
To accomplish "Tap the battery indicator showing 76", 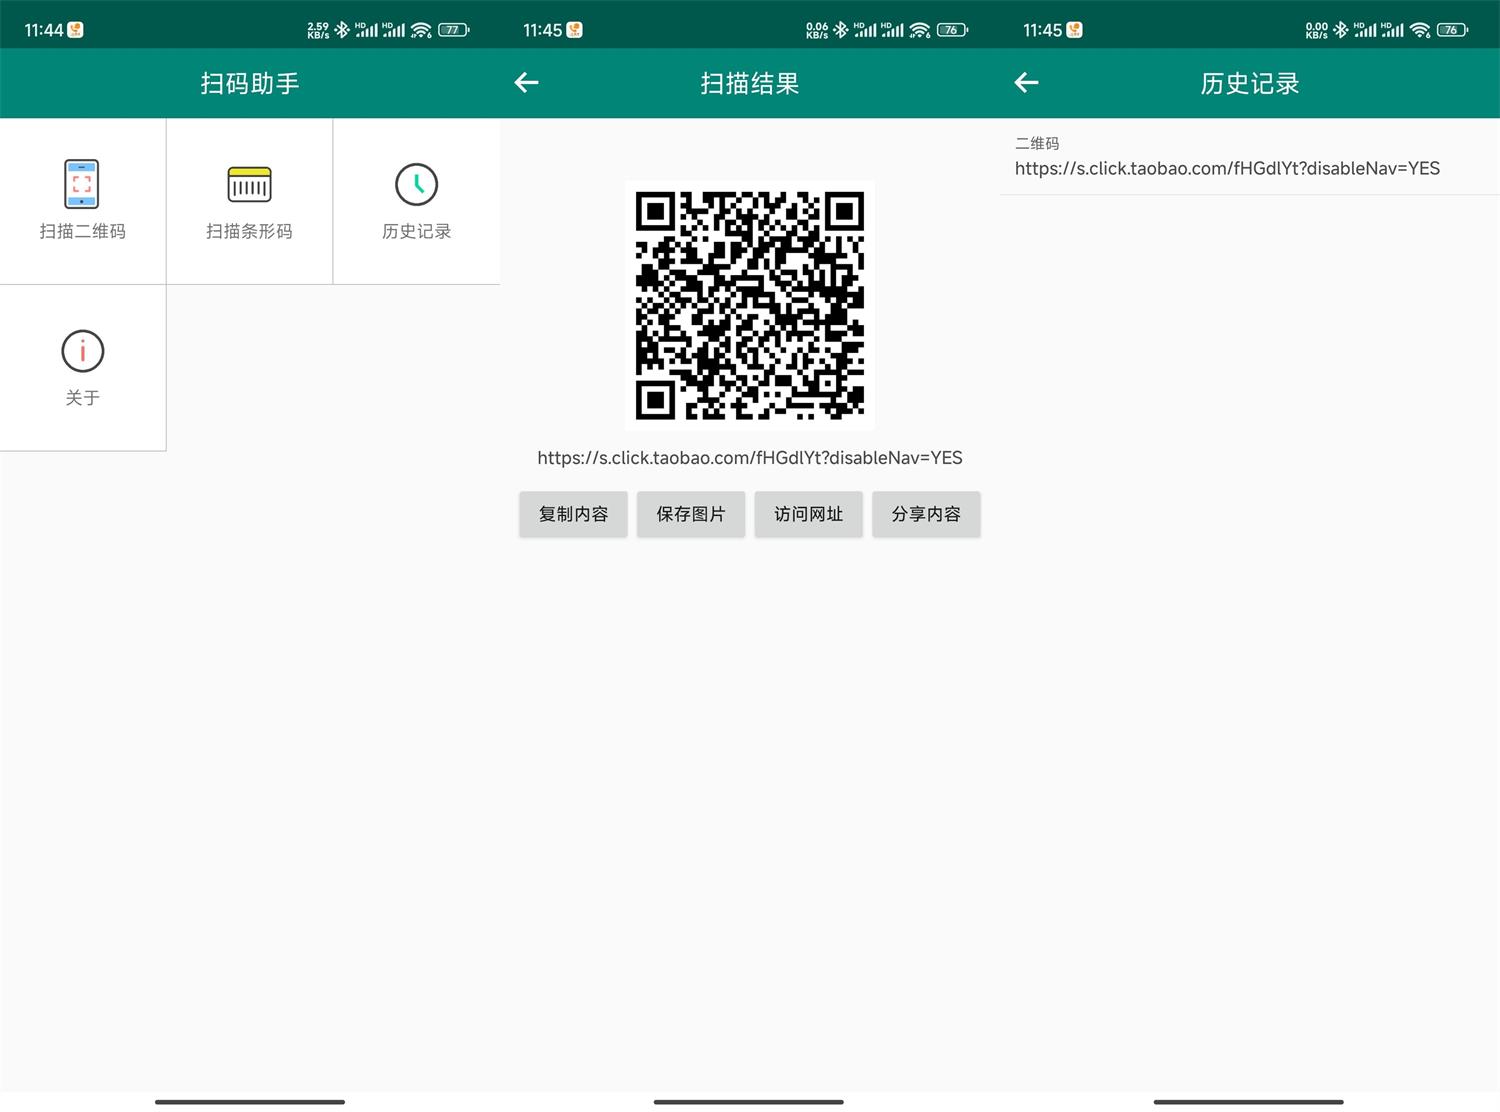I will [x=951, y=29].
